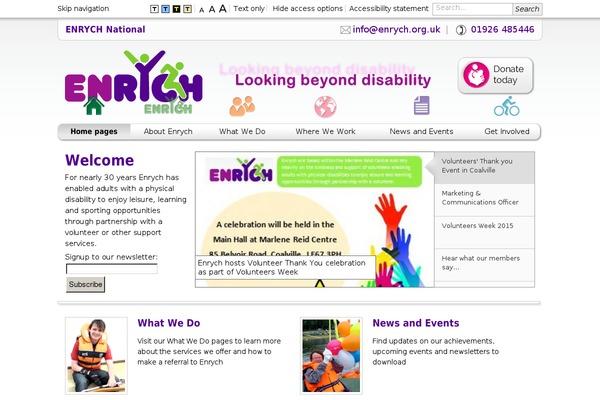Select Volunteers Week 2015 tab

[484, 232]
